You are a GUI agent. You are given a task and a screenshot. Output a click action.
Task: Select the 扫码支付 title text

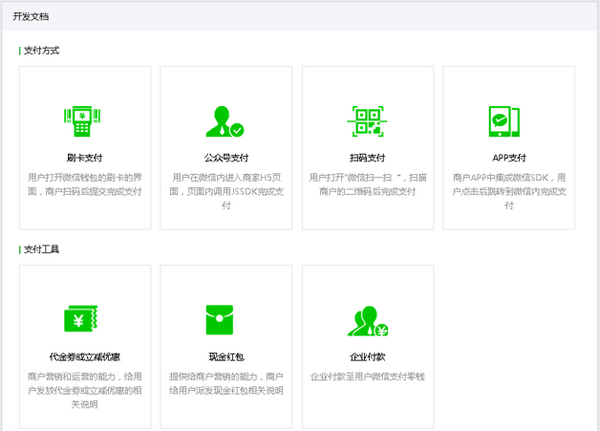point(367,158)
